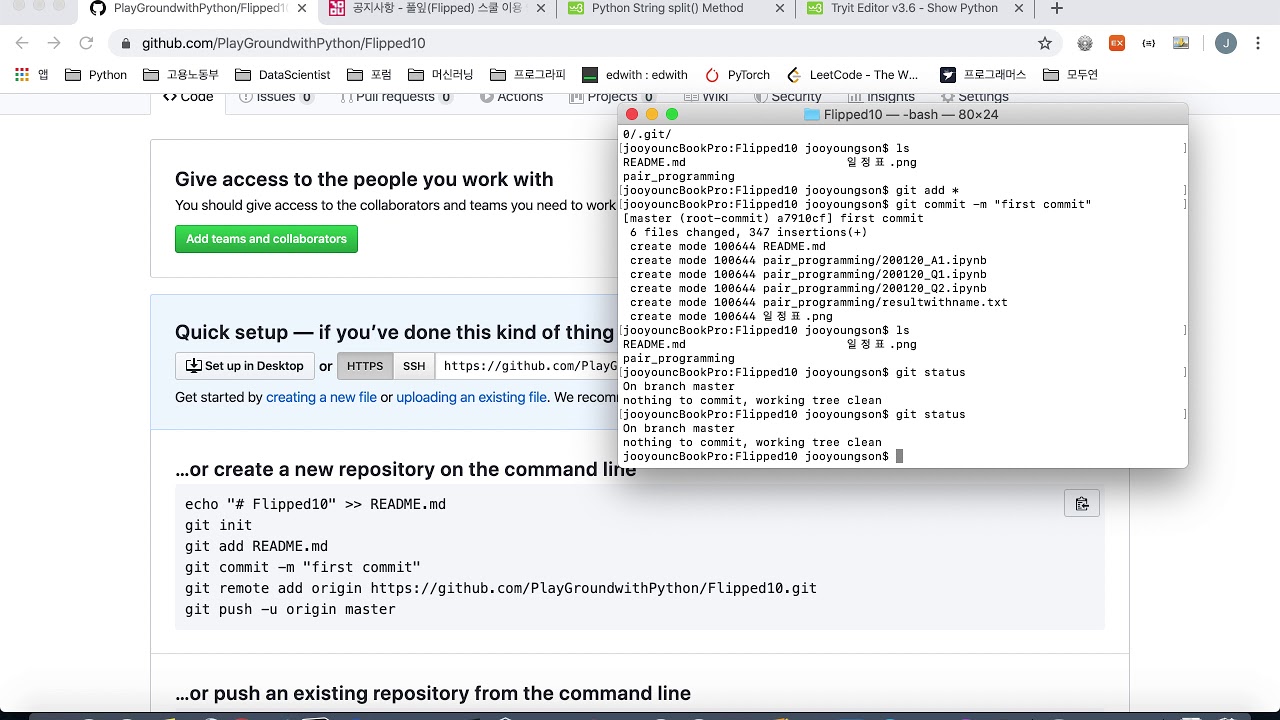1280x720 pixels.
Task: Reload the GitHub page
Action: pyautogui.click(x=86, y=43)
